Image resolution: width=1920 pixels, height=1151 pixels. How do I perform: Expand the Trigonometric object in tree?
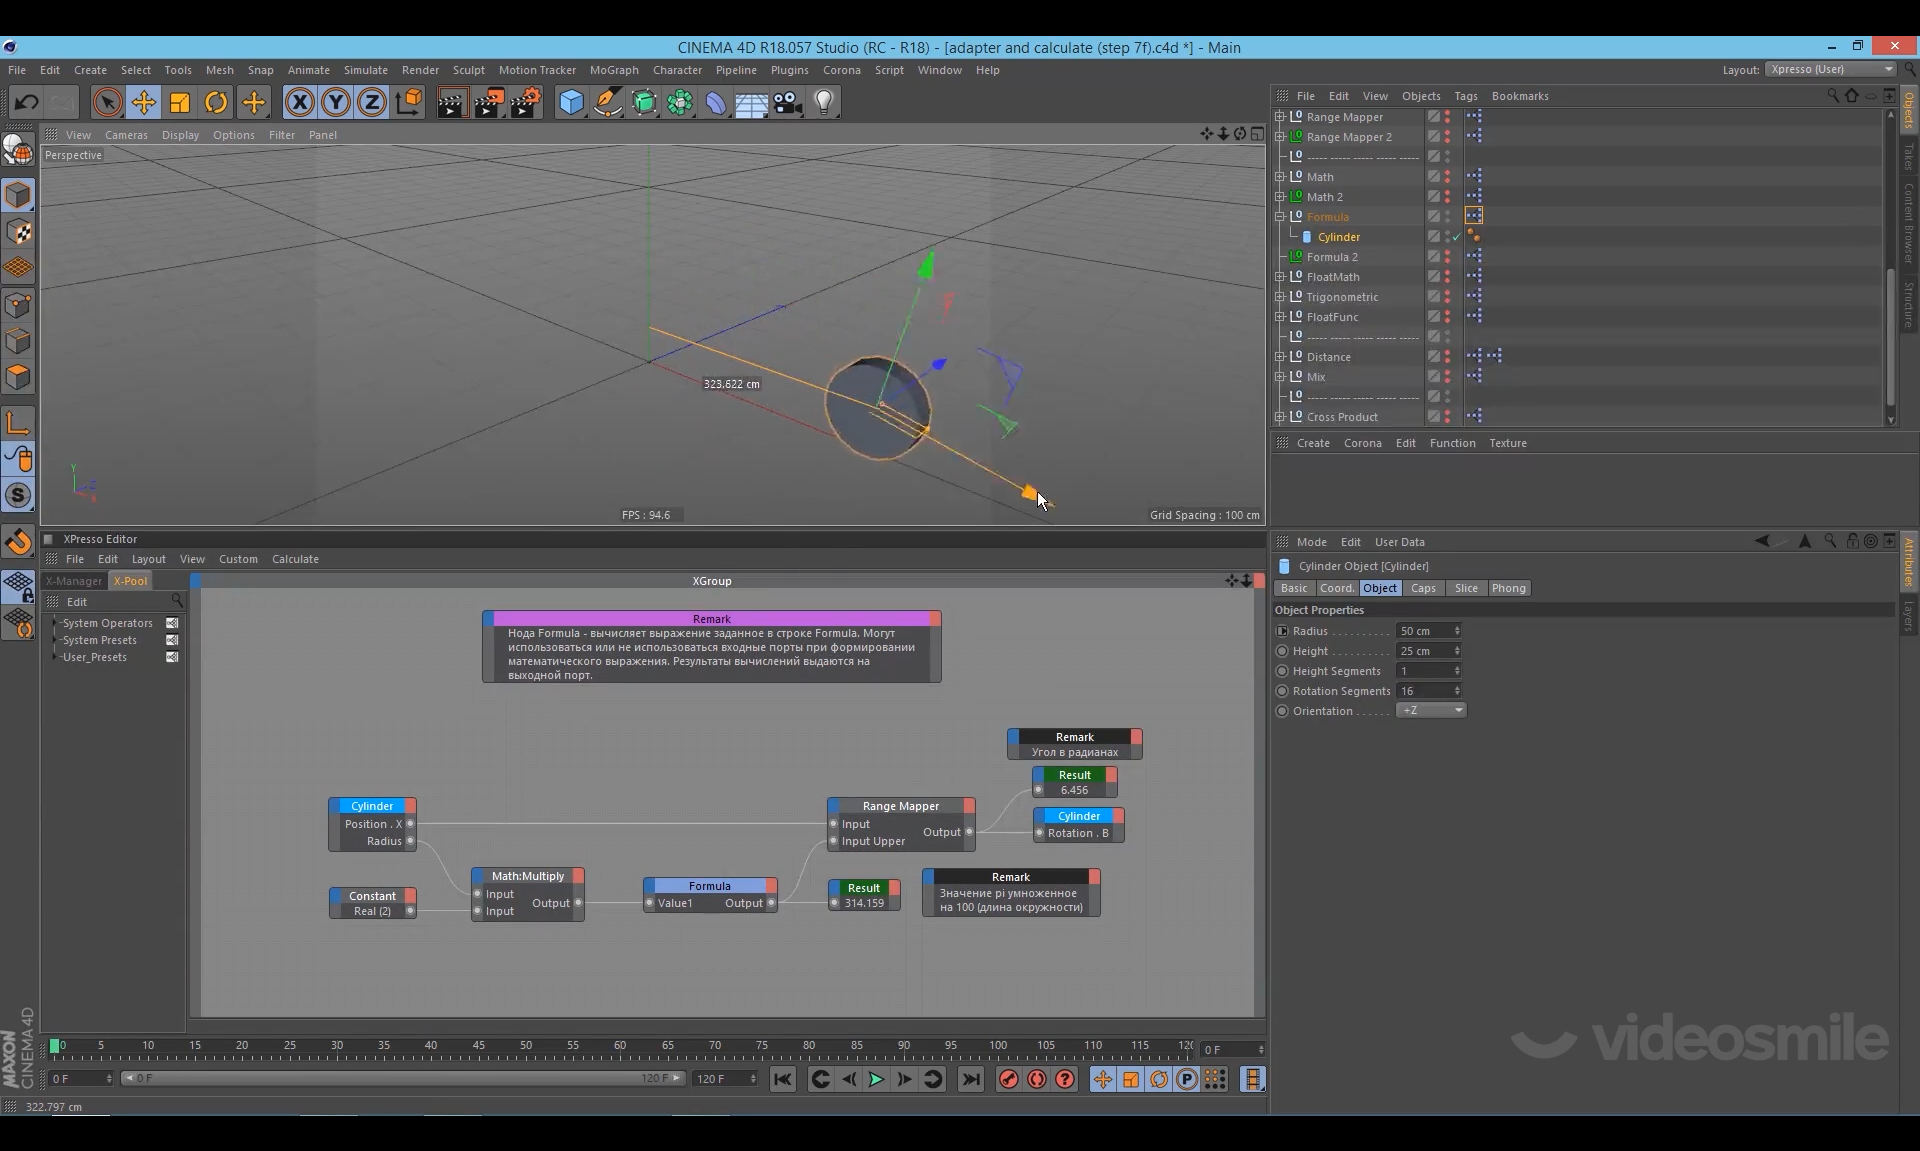pos(1280,297)
